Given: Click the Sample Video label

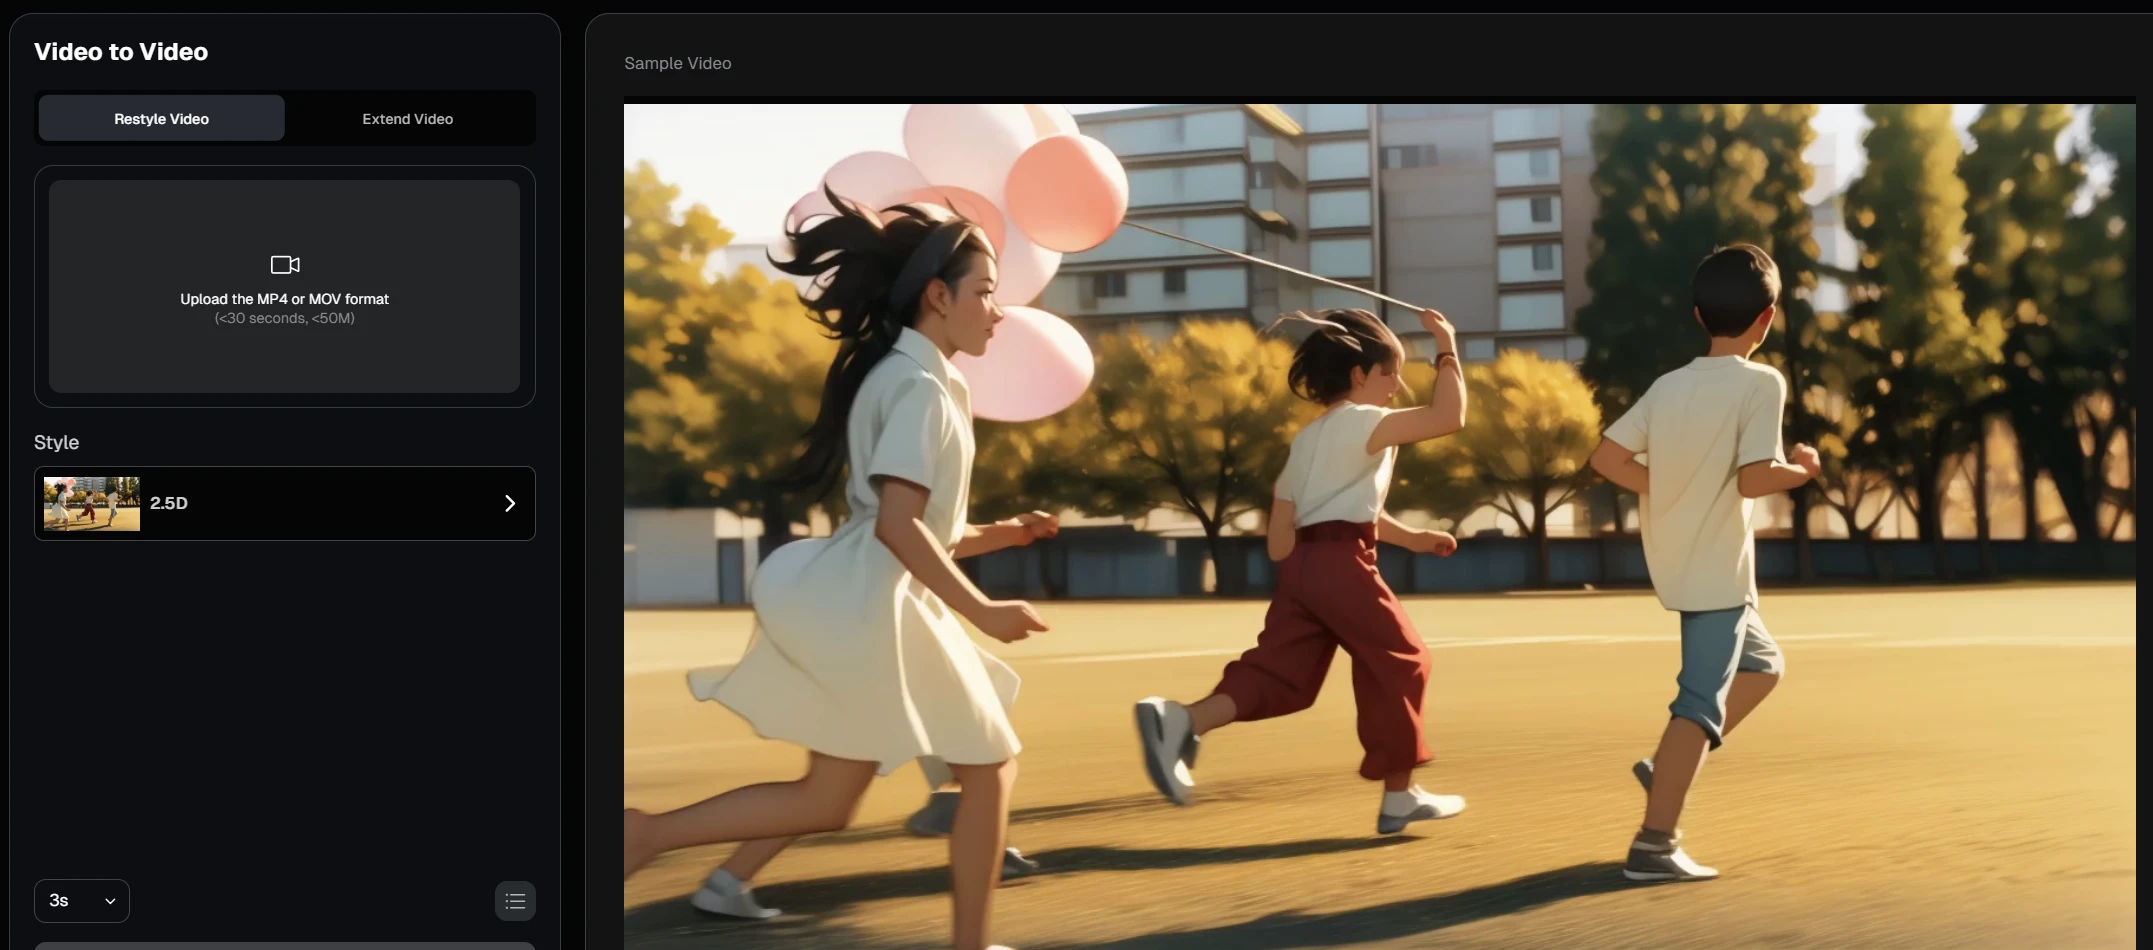Looking at the screenshot, I should [677, 63].
